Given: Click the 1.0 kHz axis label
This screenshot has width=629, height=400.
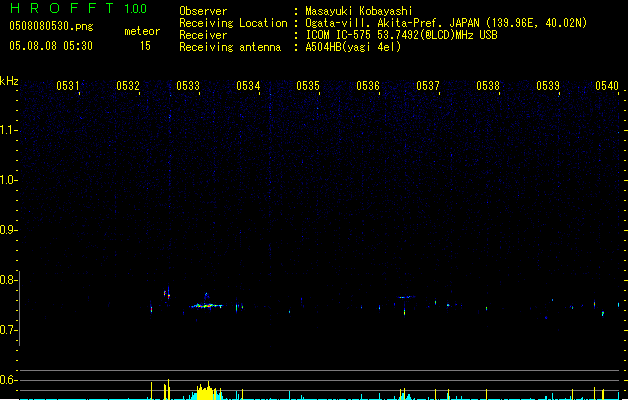Looking at the screenshot, I should pyautogui.click(x=7, y=180).
